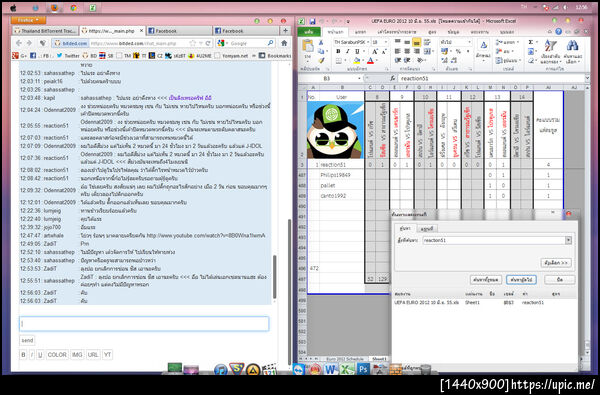
Task: Click the insert function fx icon
Action: pyautogui.click(x=393, y=78)
